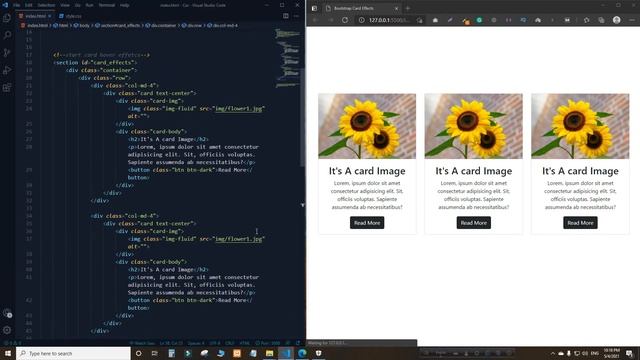Switch to Microsoft Edge on taskbar
Viewport: 640px width, 360px height.
[x=302, y=353]
